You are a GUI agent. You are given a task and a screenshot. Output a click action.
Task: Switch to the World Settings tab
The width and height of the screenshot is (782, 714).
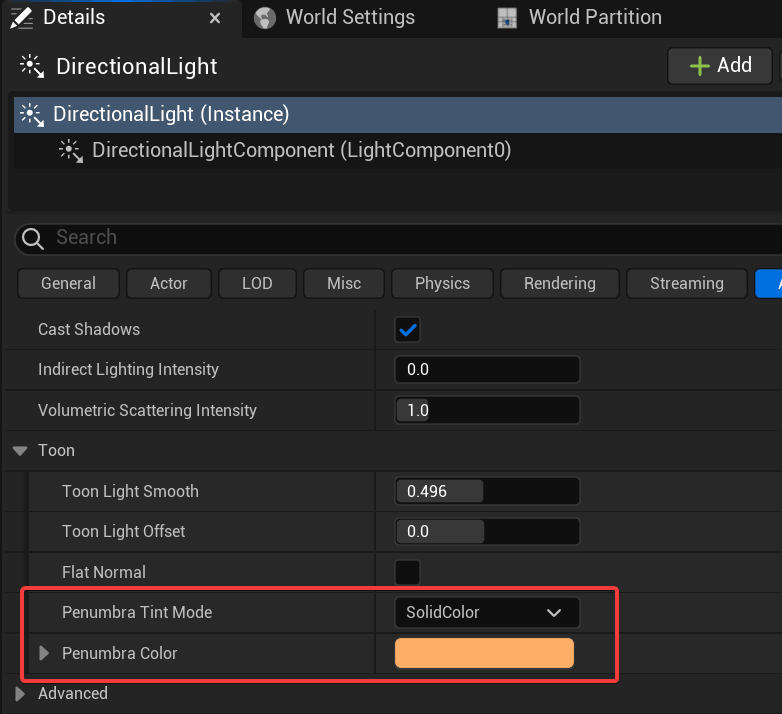[350, 17]
